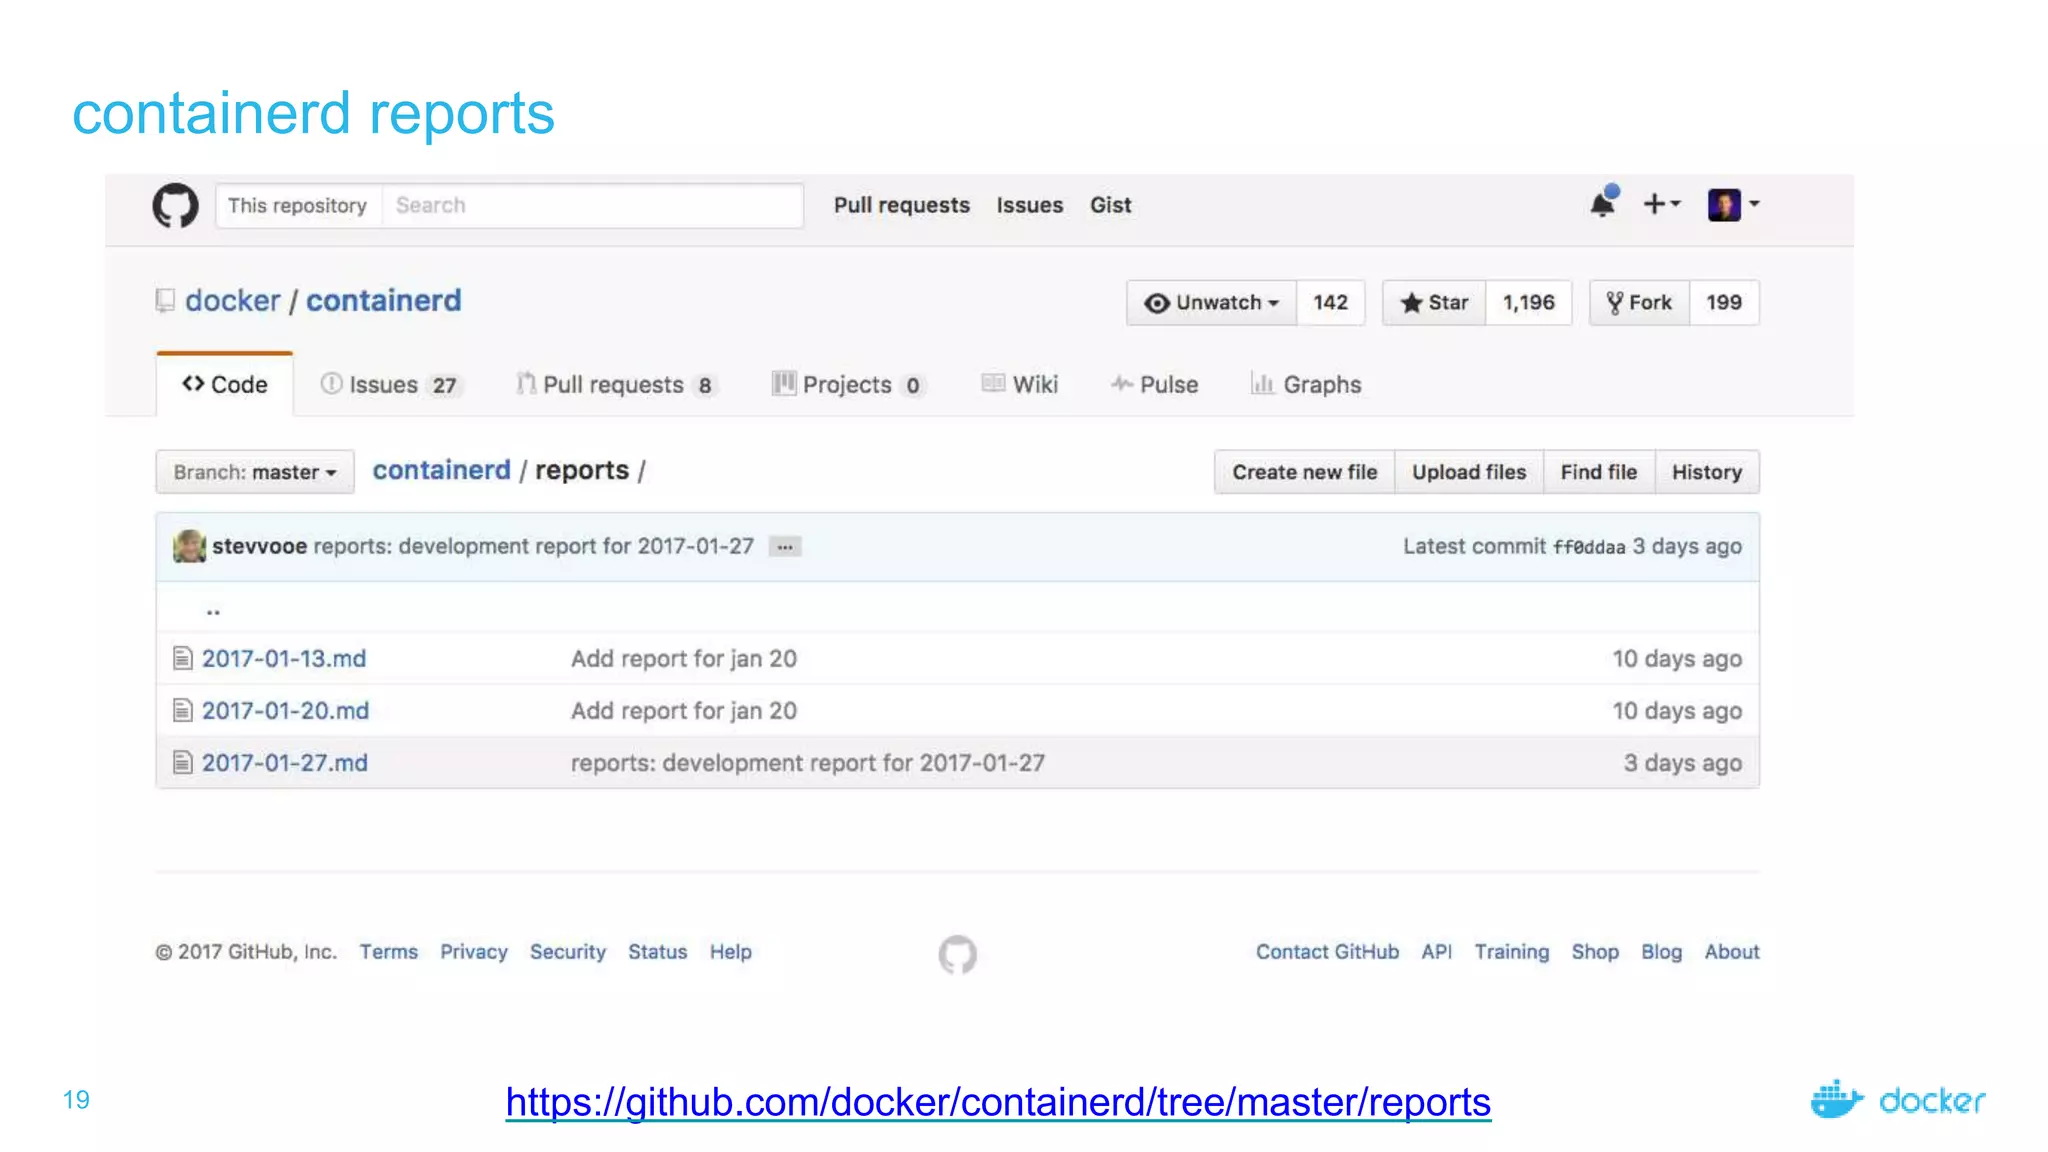Image resolution: width=2048 pixels, height=1152 pixels.
Task: Open the Branch: master dropdown
Action: (254, 472)
